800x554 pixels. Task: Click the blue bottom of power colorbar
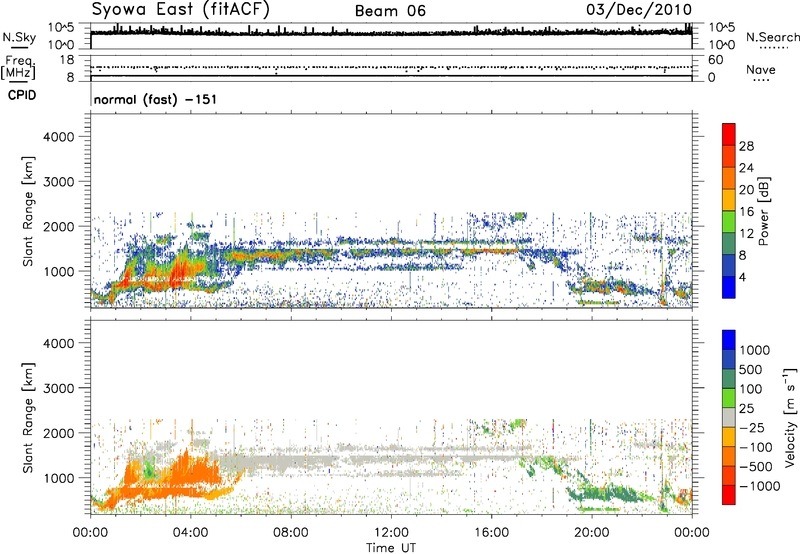click(x=729, y=287)
